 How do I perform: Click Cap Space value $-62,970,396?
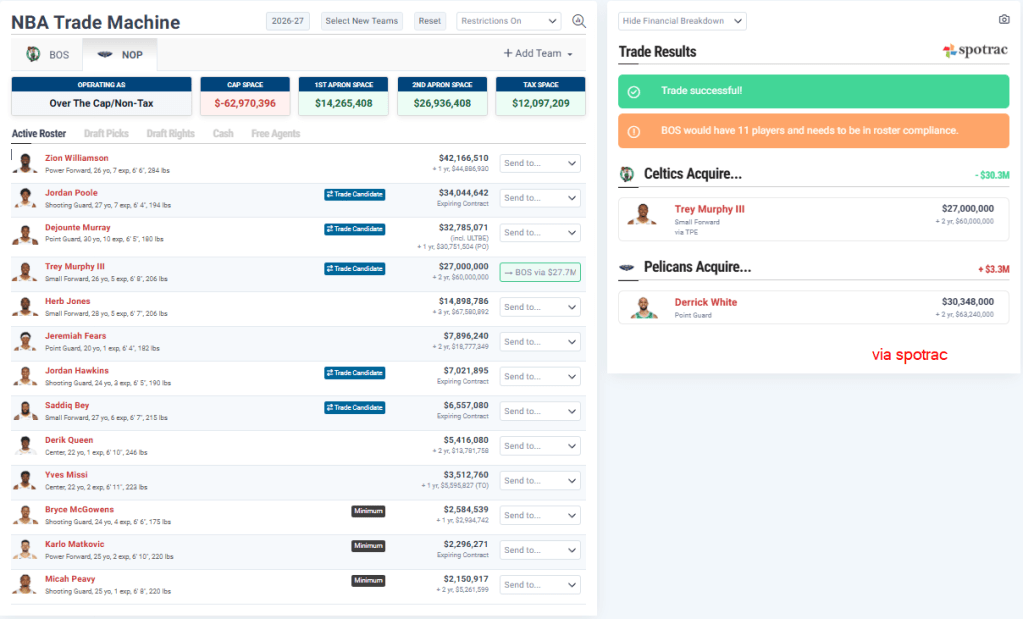click(x=245, y=103)
